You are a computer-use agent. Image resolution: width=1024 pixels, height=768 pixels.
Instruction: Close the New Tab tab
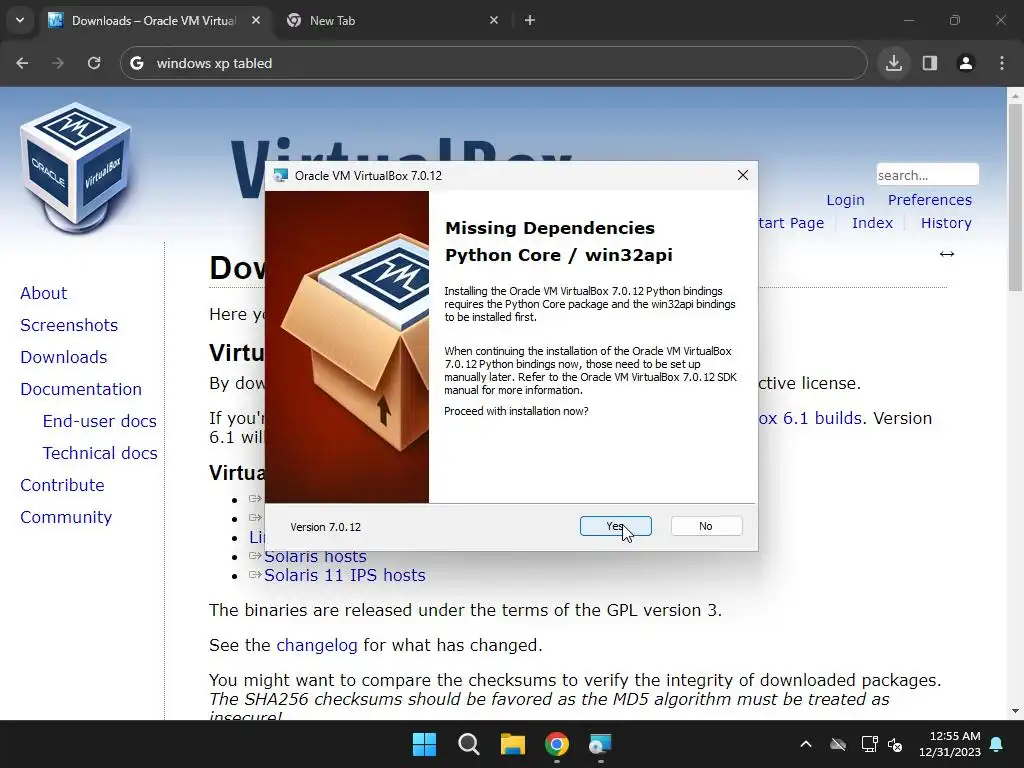coord(494,20)
